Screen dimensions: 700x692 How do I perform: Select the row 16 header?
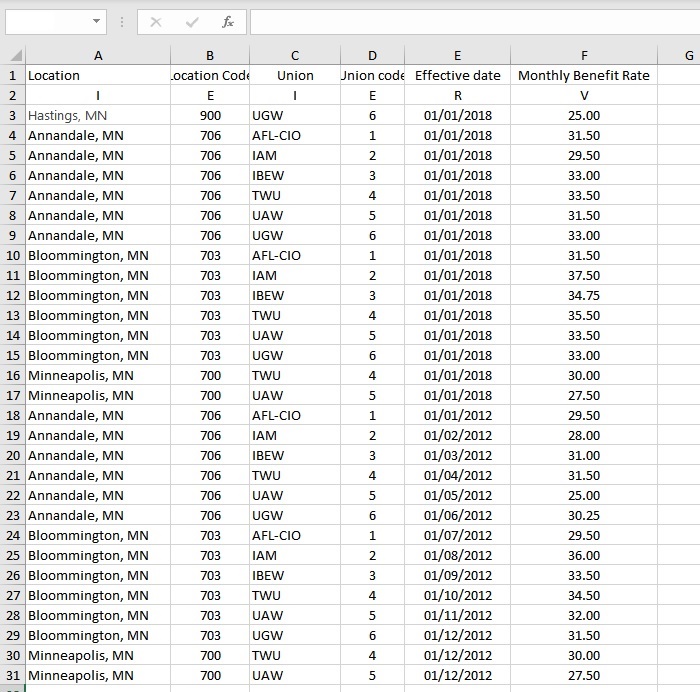point(13,376)
